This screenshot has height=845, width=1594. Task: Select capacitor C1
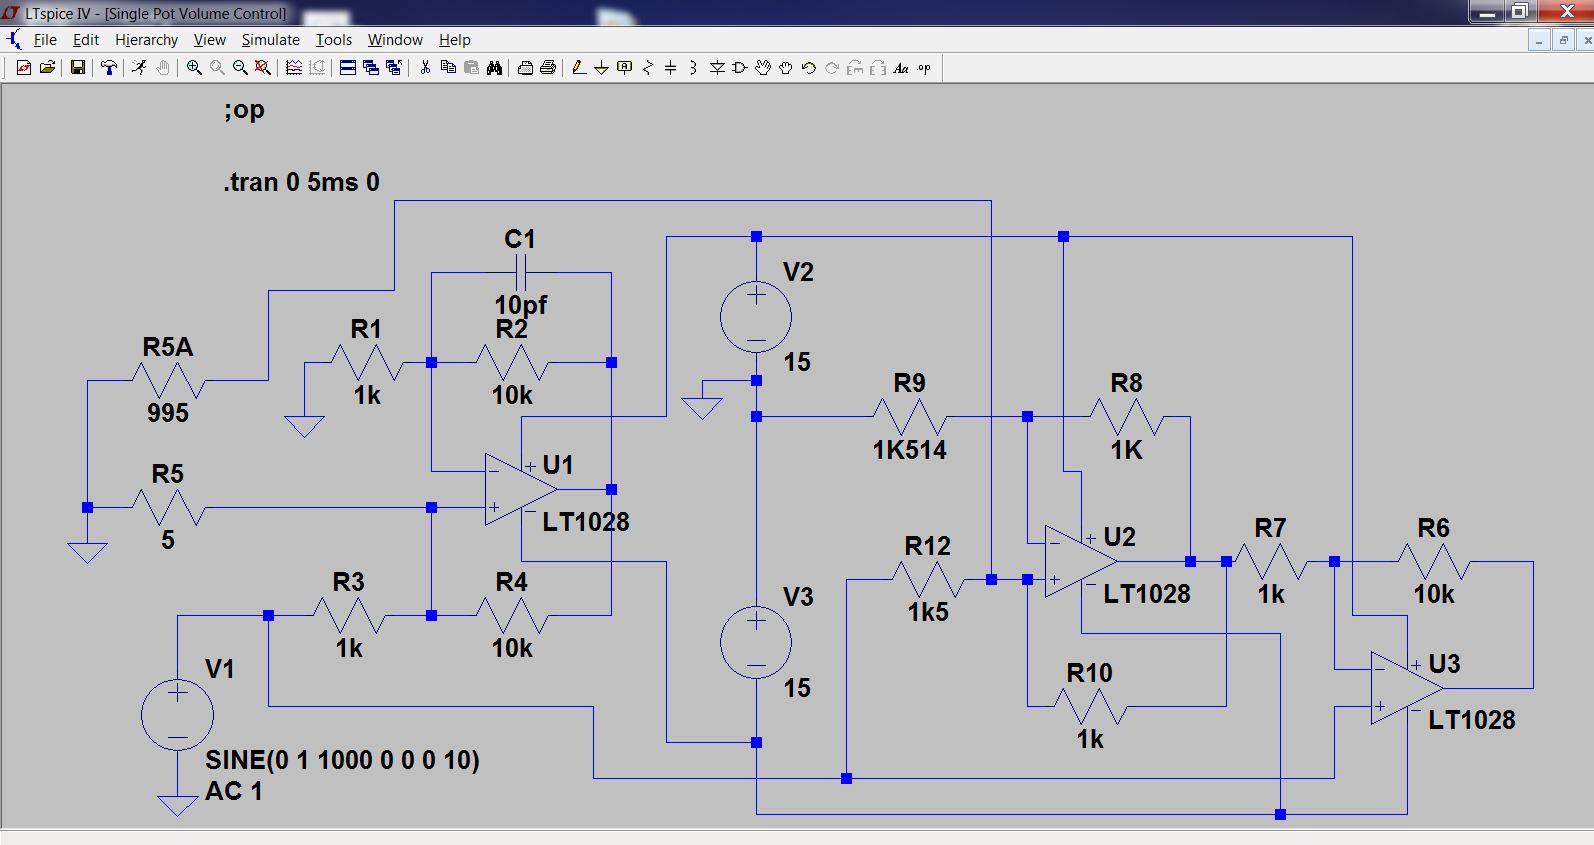[x=521, y=272]
